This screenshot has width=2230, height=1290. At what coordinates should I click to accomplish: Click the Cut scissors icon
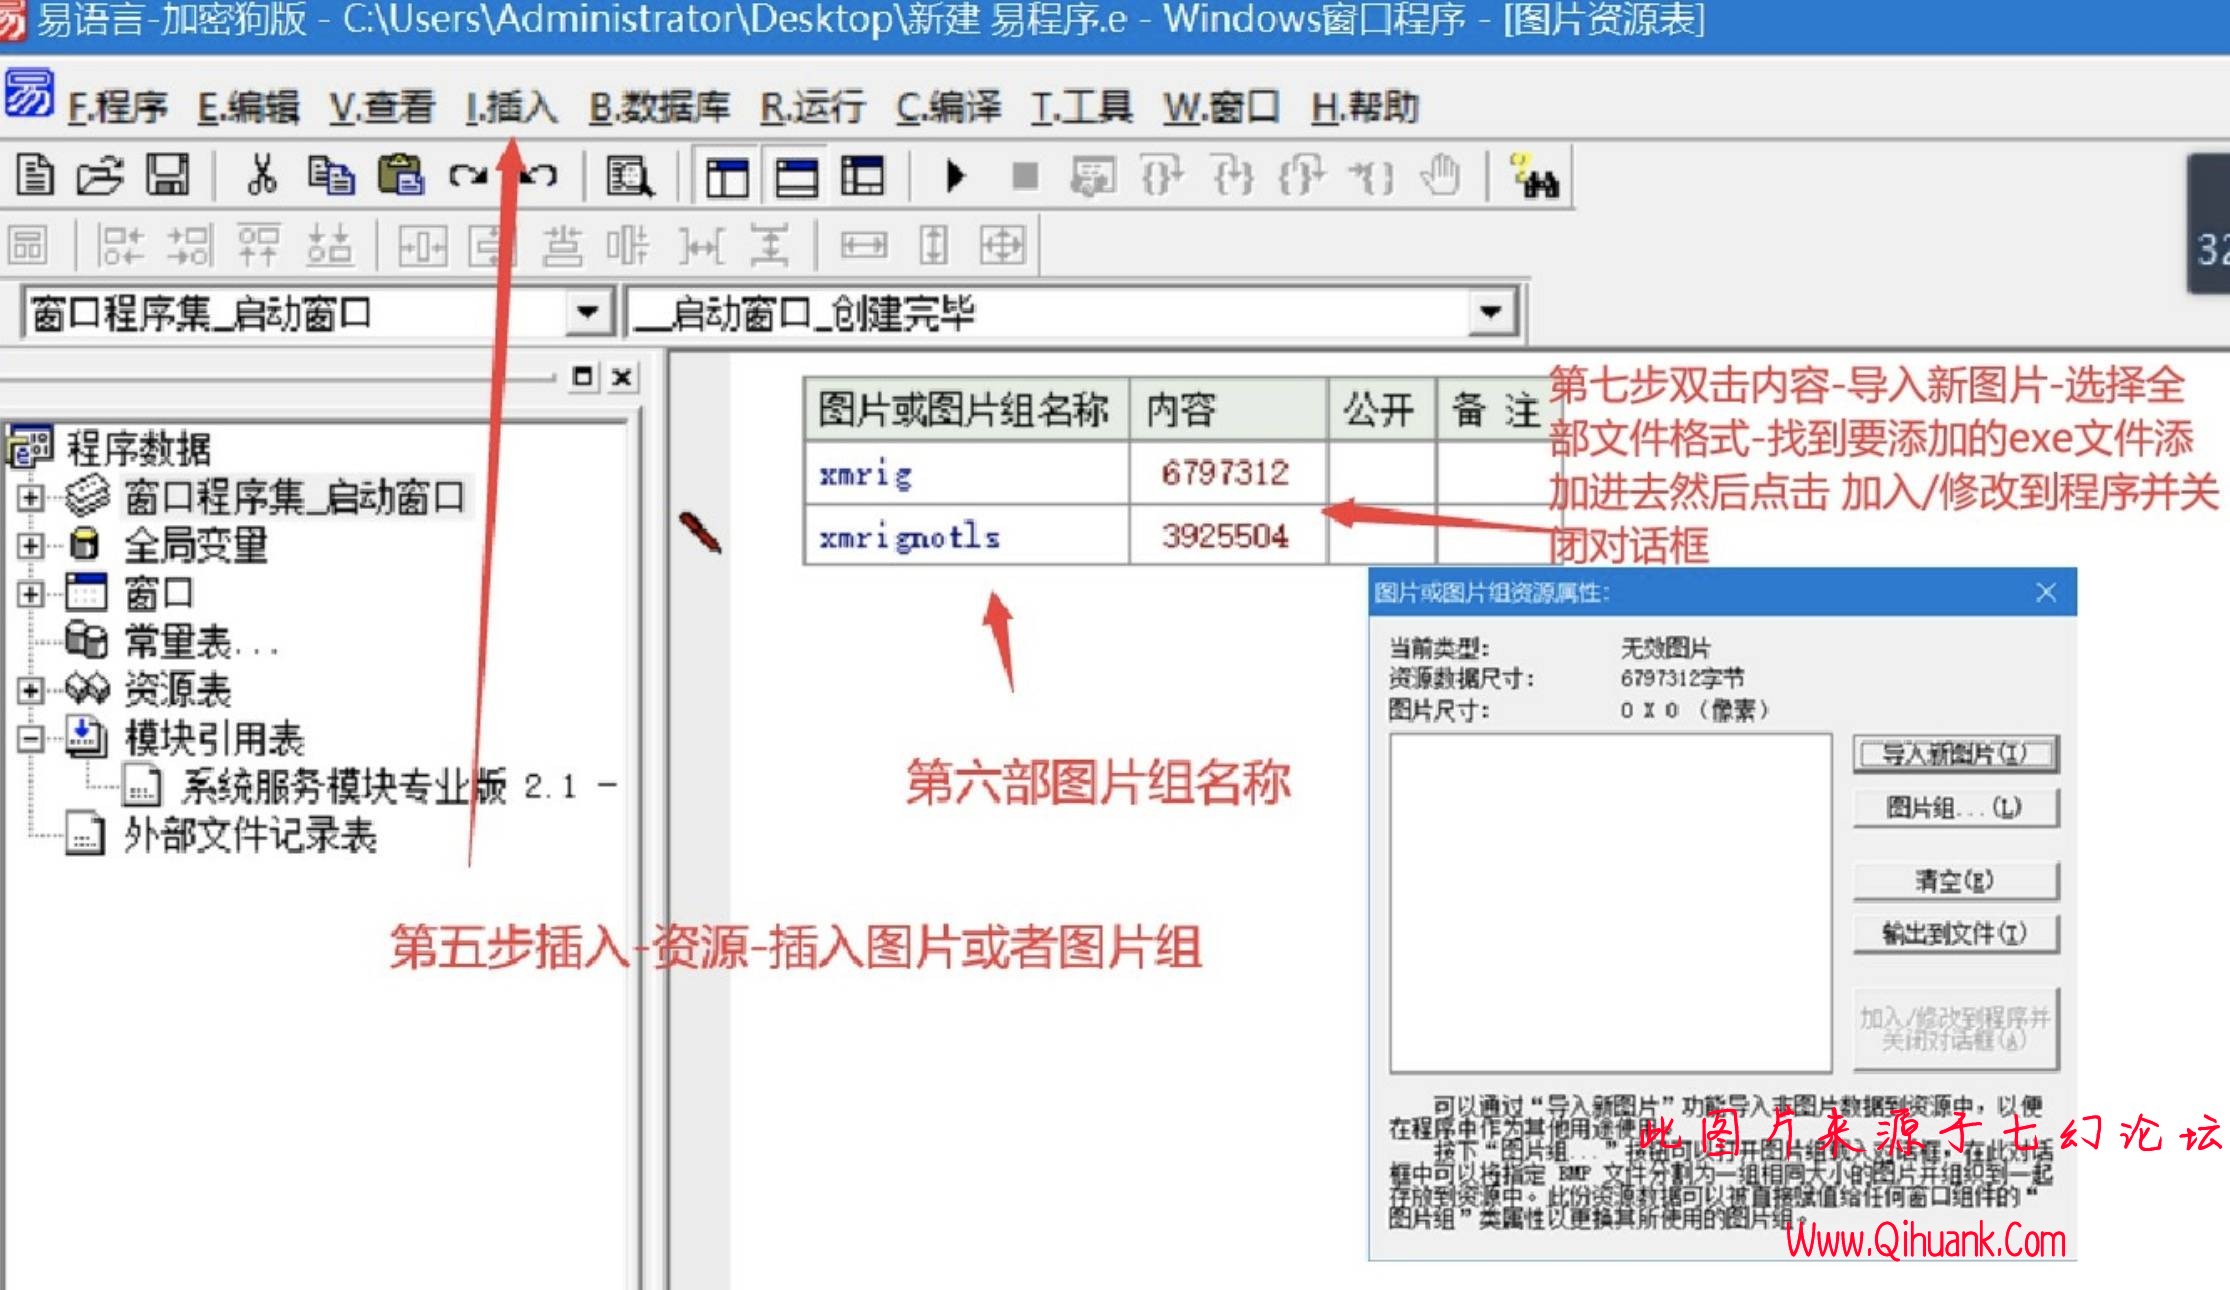point(262,176)
